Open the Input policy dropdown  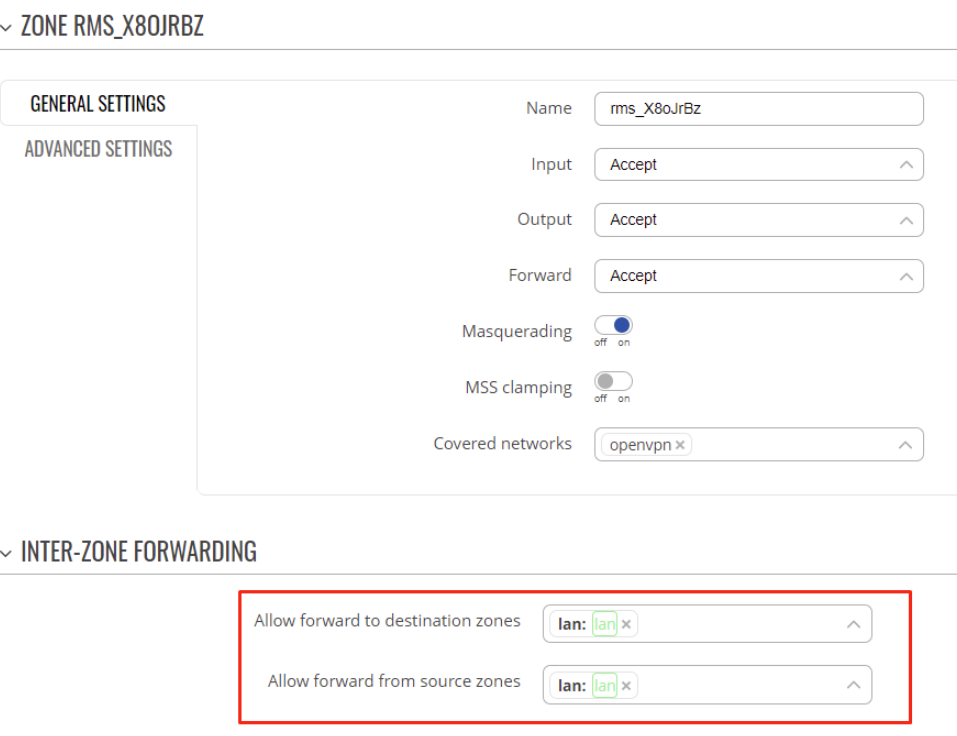pos(759,165)
